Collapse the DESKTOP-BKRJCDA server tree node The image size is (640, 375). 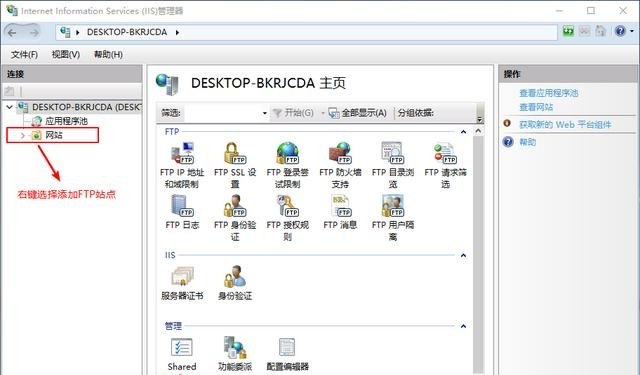point(9,107)
